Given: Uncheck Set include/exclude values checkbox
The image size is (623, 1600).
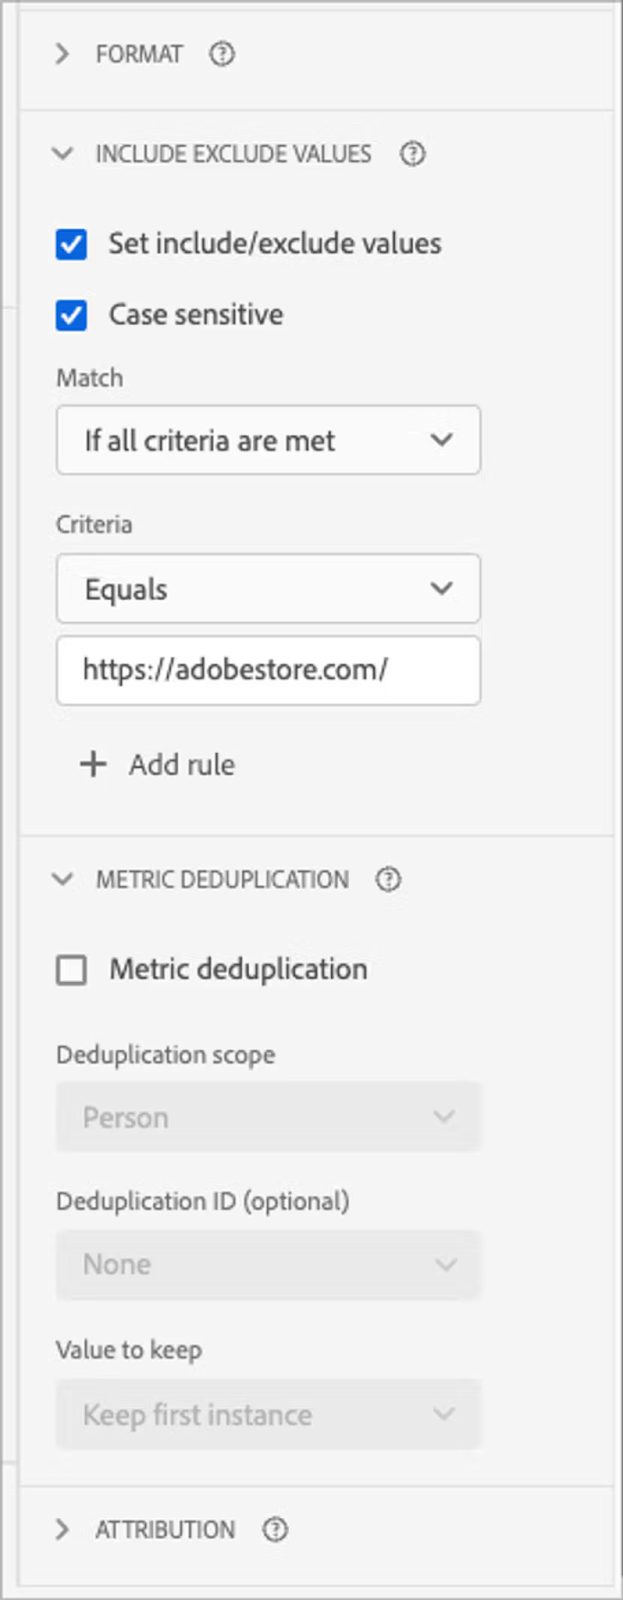Looking at the screenshot, I should coord(71,244).
